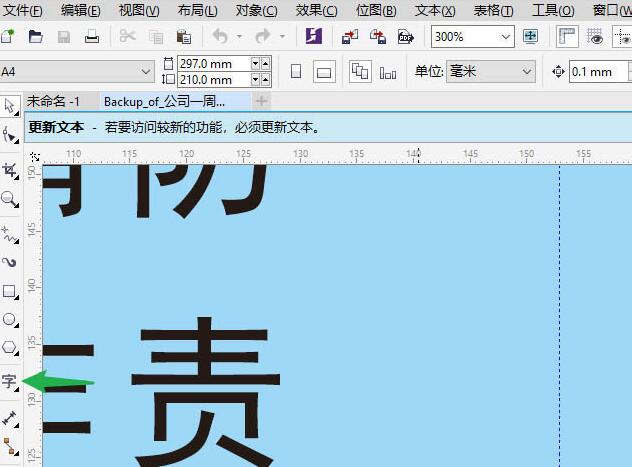
Task: Select the Freehand curve tool
Action: (10, 235)
